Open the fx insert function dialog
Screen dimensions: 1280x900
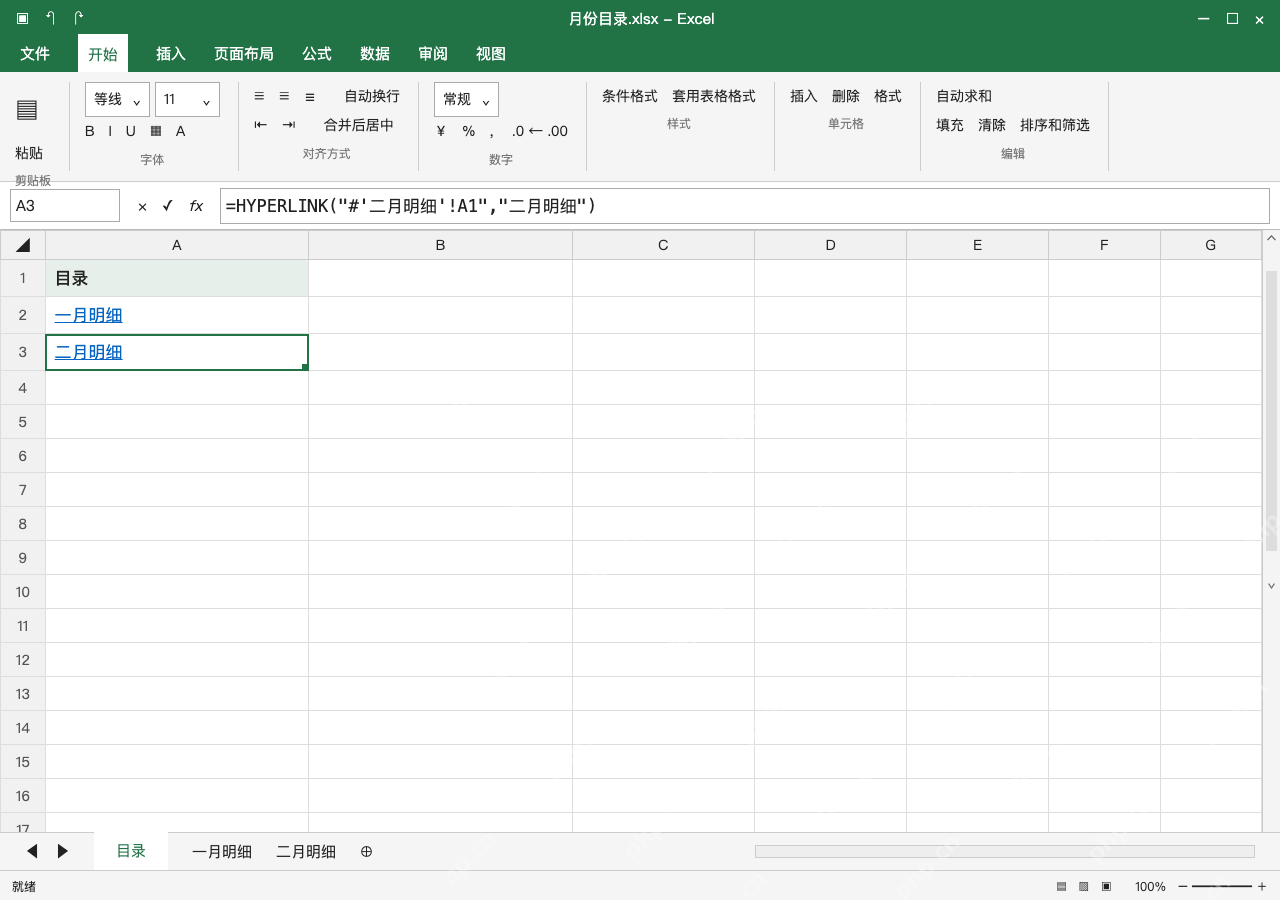196,206
